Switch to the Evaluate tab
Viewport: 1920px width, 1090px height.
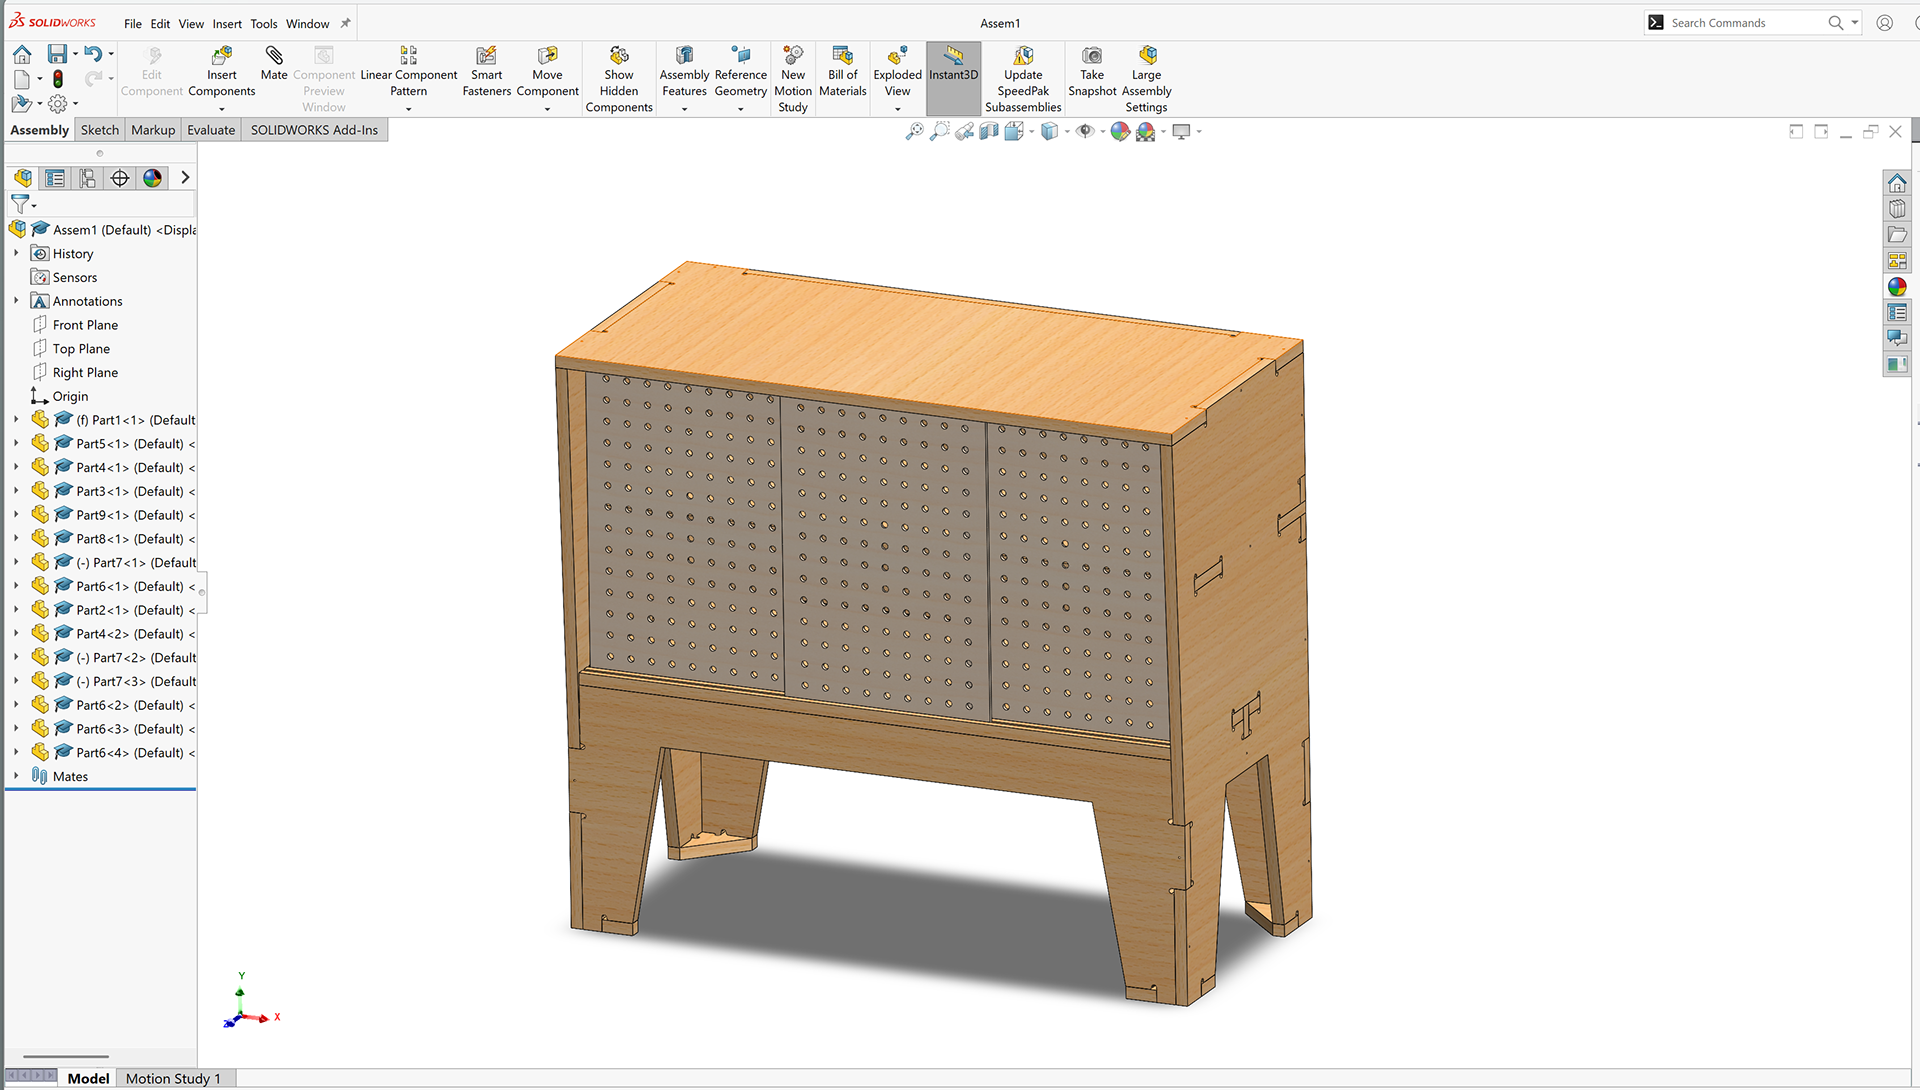point(211,130)
